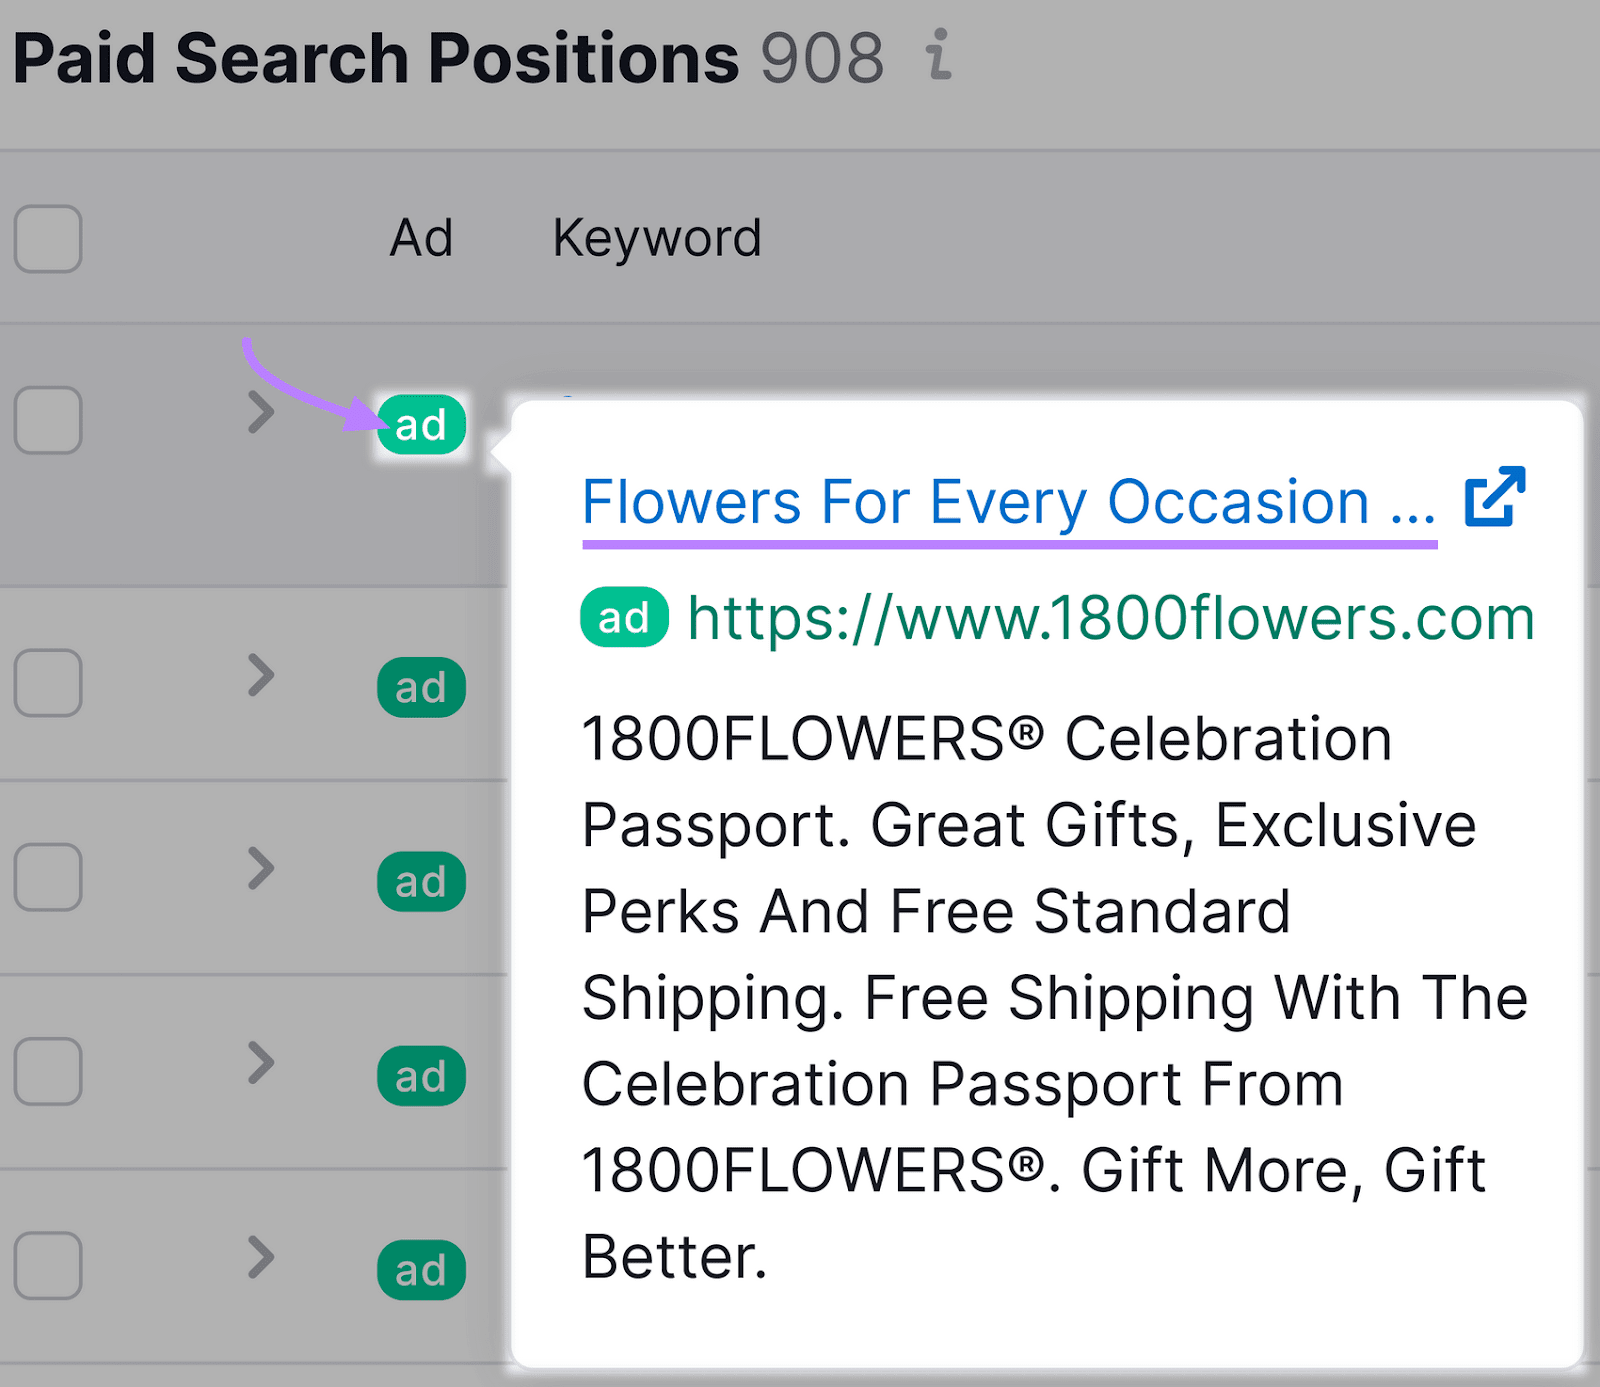
Task: Expand the first keyword row
Action: point(262,414)
